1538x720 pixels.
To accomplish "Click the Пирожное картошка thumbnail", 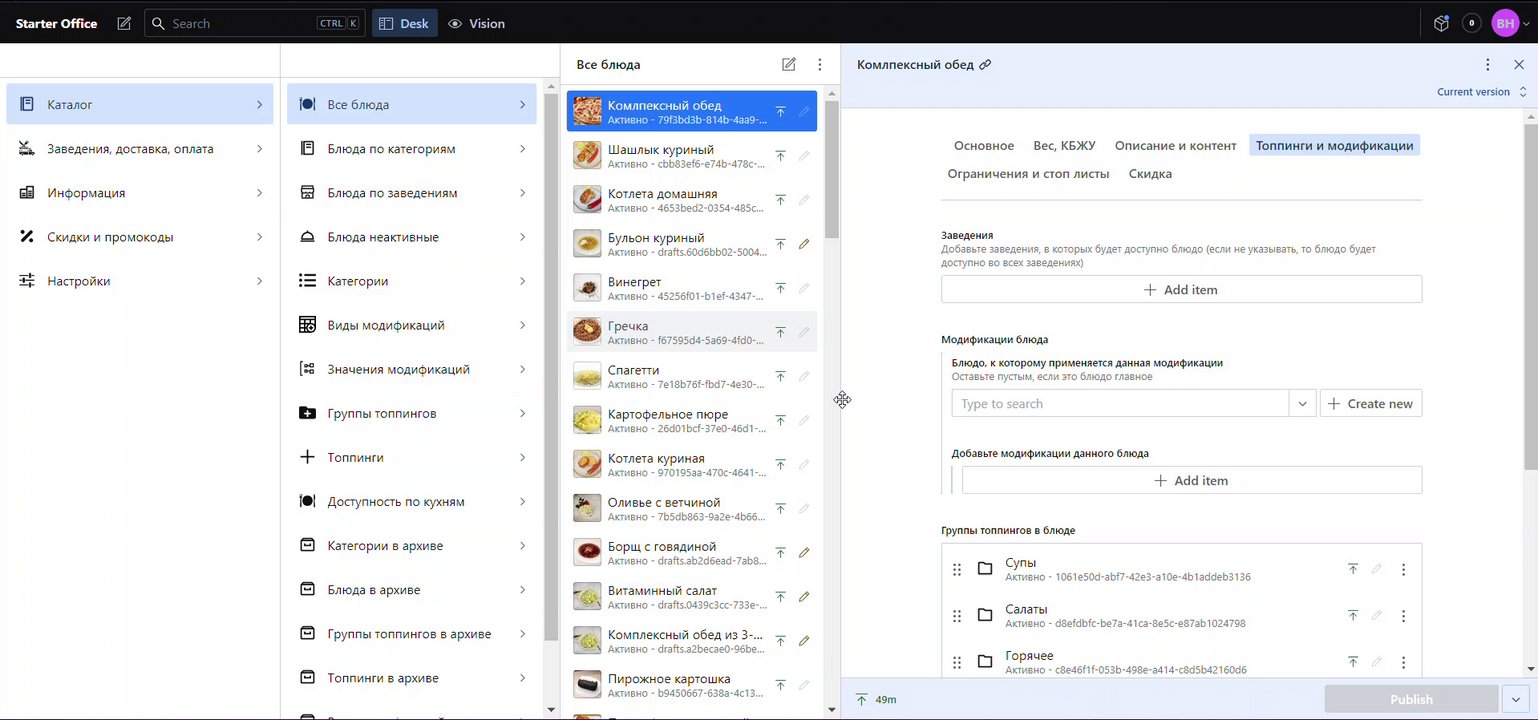I will [587, 684].
